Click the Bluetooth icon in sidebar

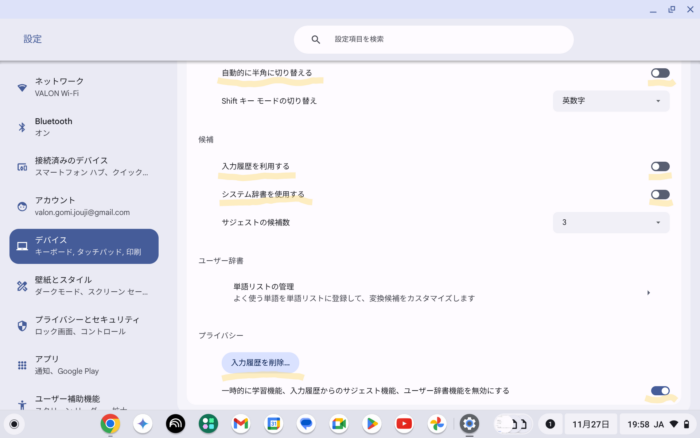22,127
